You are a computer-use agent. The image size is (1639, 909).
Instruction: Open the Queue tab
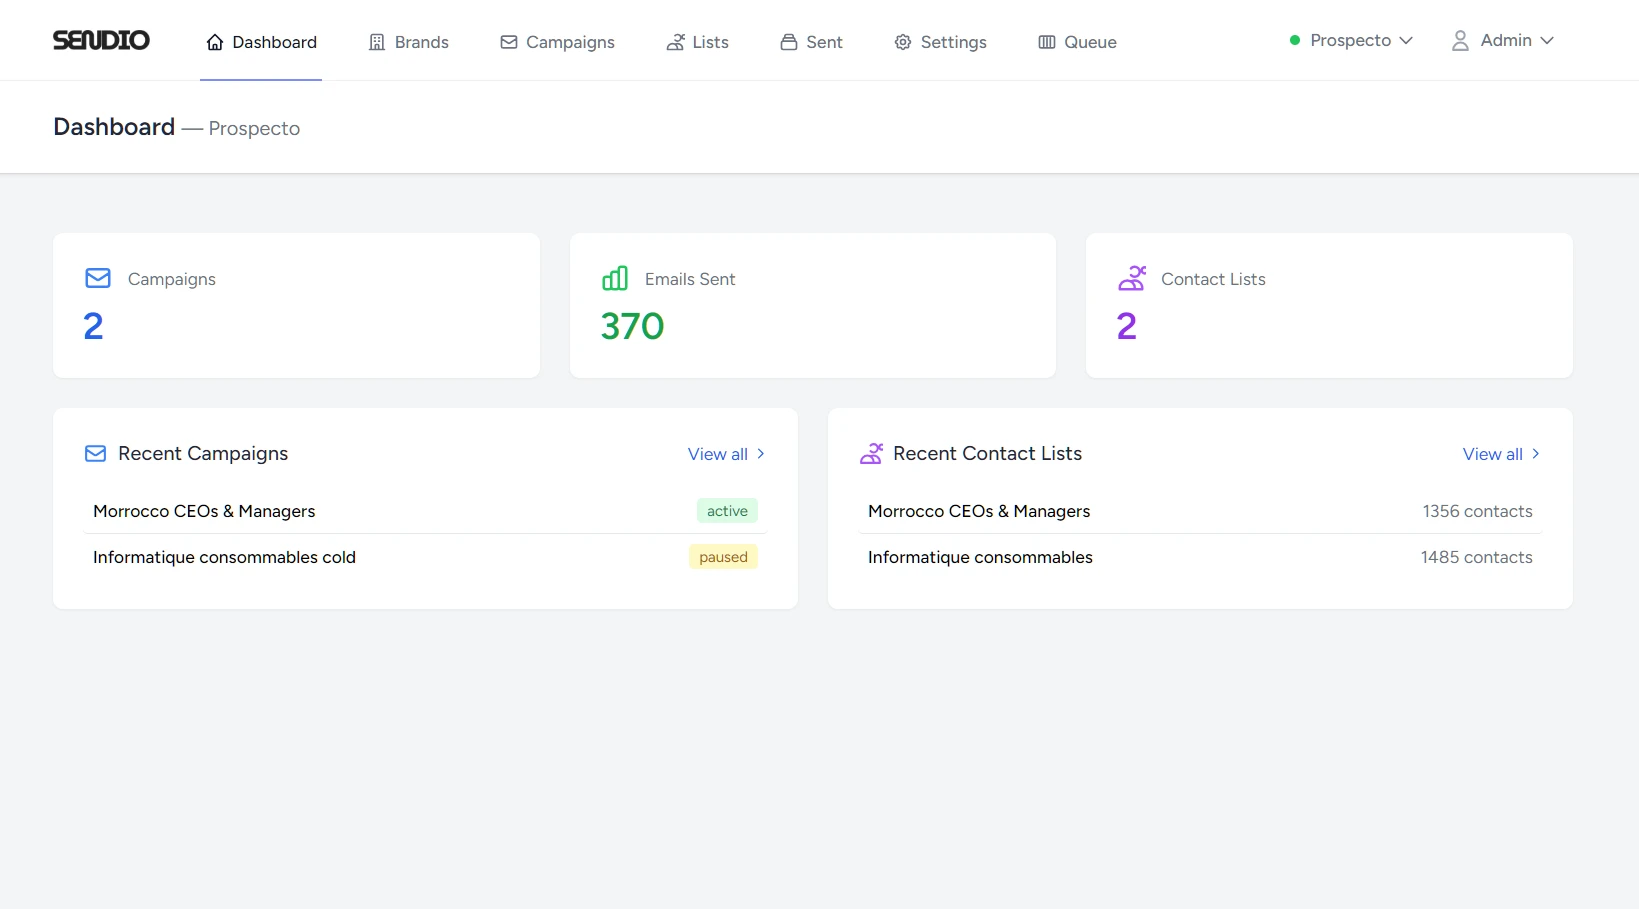pos(1078,42)
